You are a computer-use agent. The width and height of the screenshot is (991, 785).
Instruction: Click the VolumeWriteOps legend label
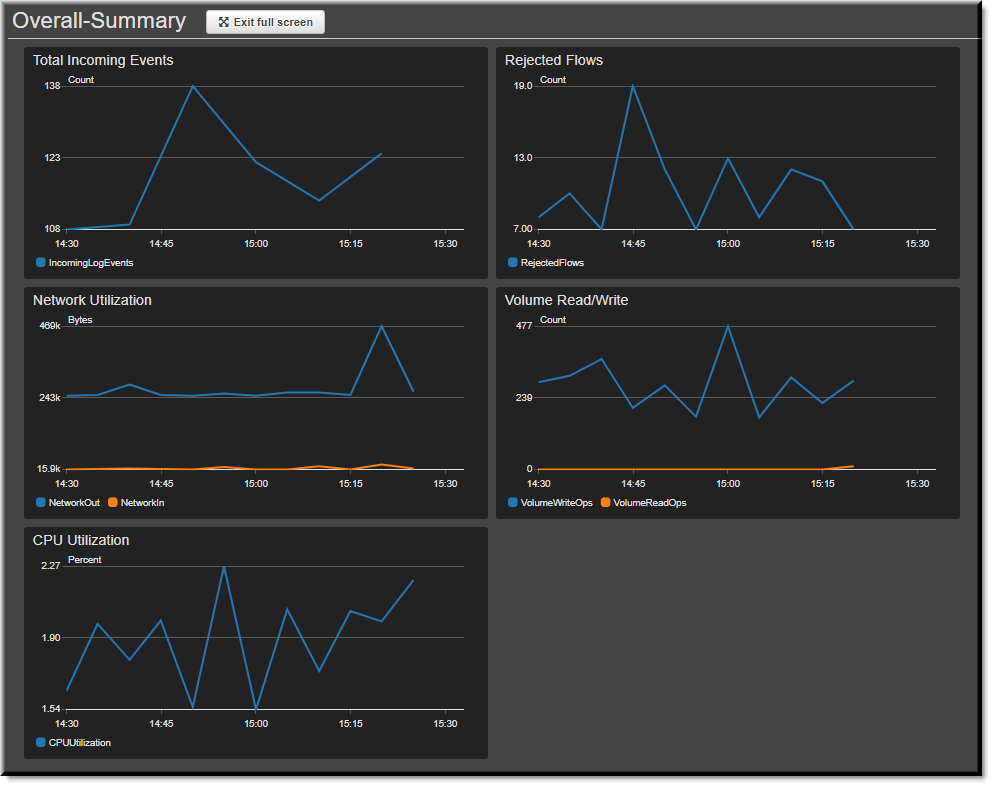[x=557, y=503]
